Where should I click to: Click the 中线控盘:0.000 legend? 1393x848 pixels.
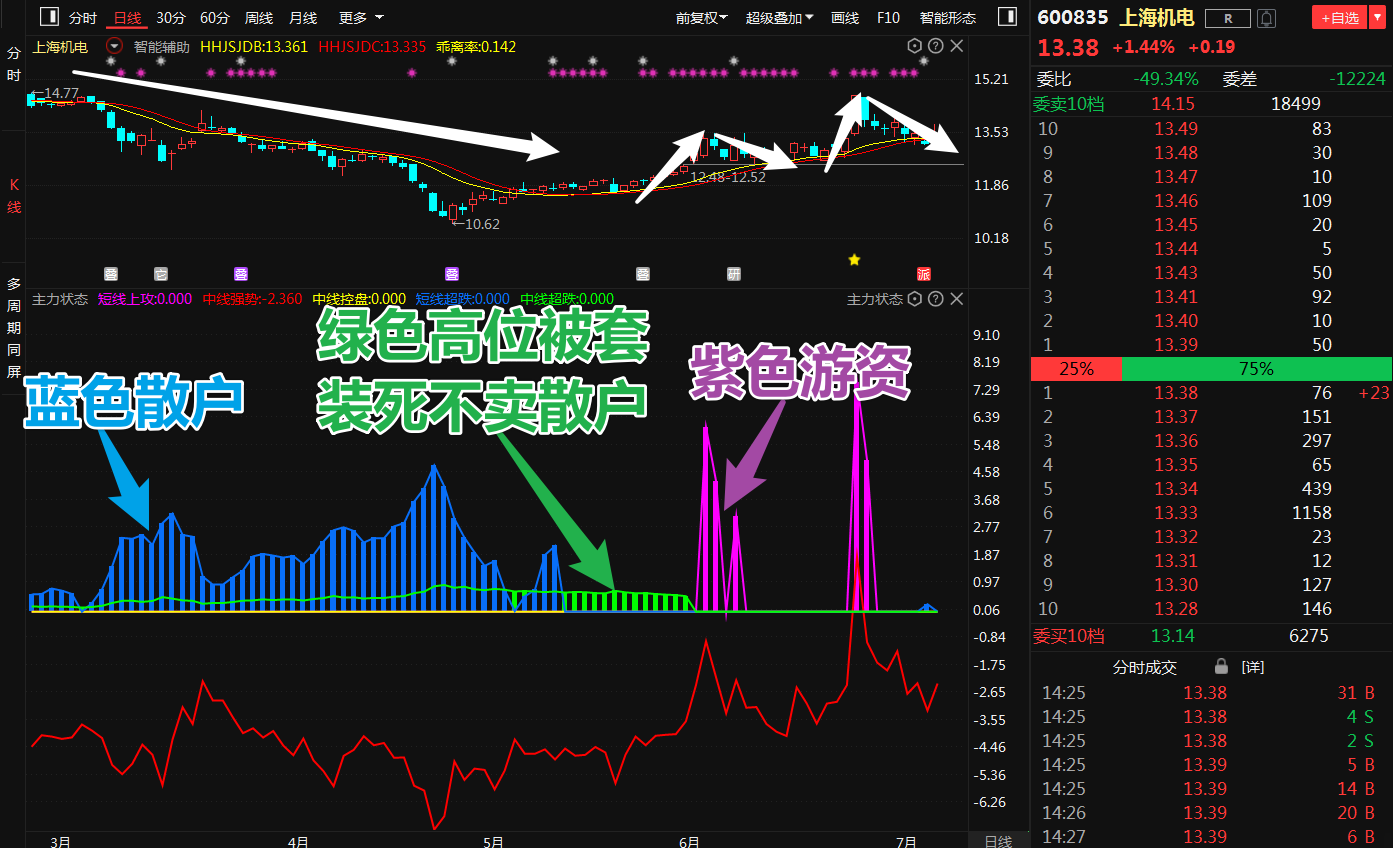359,299
